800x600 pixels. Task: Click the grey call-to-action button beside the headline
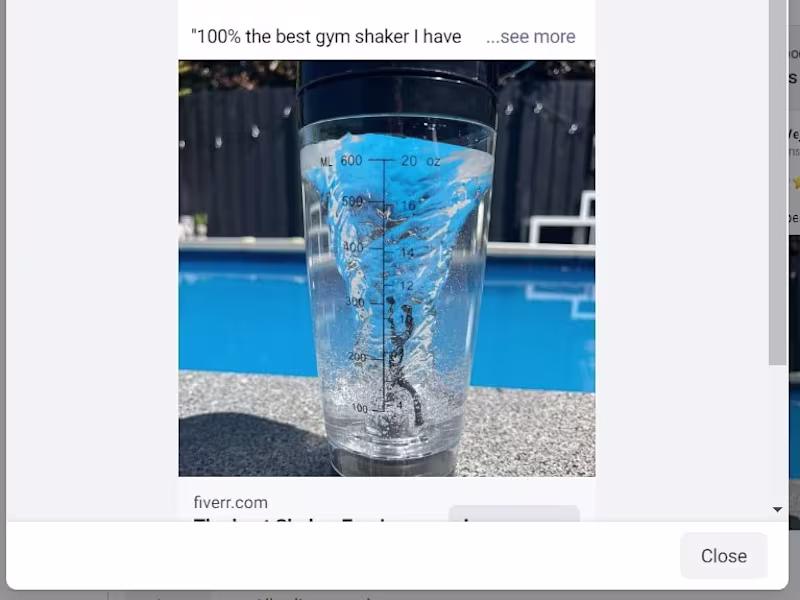coord(514,514)
